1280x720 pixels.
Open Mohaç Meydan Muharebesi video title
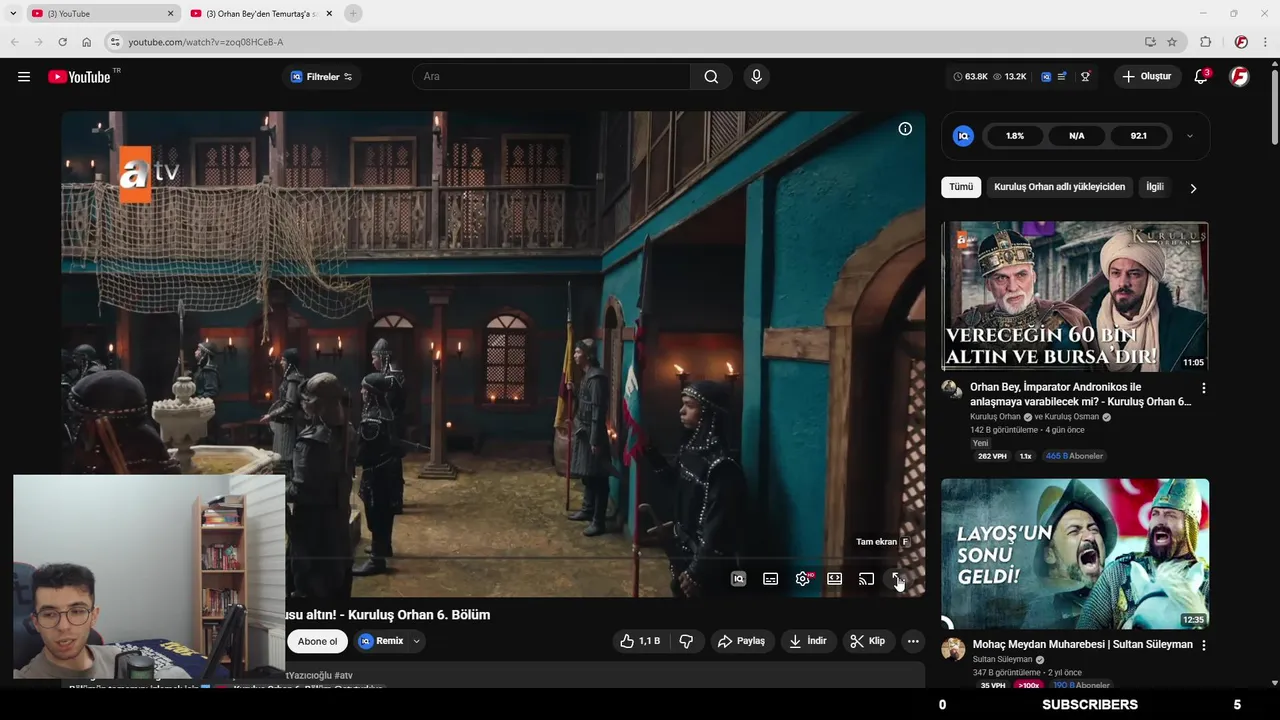(x=1082, y=645)
